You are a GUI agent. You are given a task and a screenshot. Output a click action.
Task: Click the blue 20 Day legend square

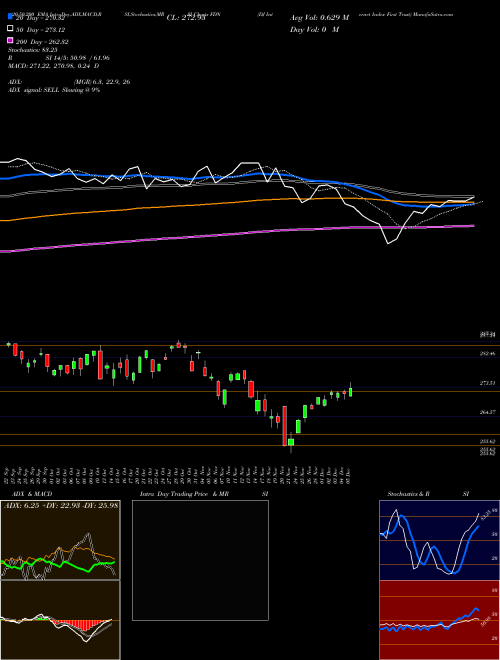[11, 16]
